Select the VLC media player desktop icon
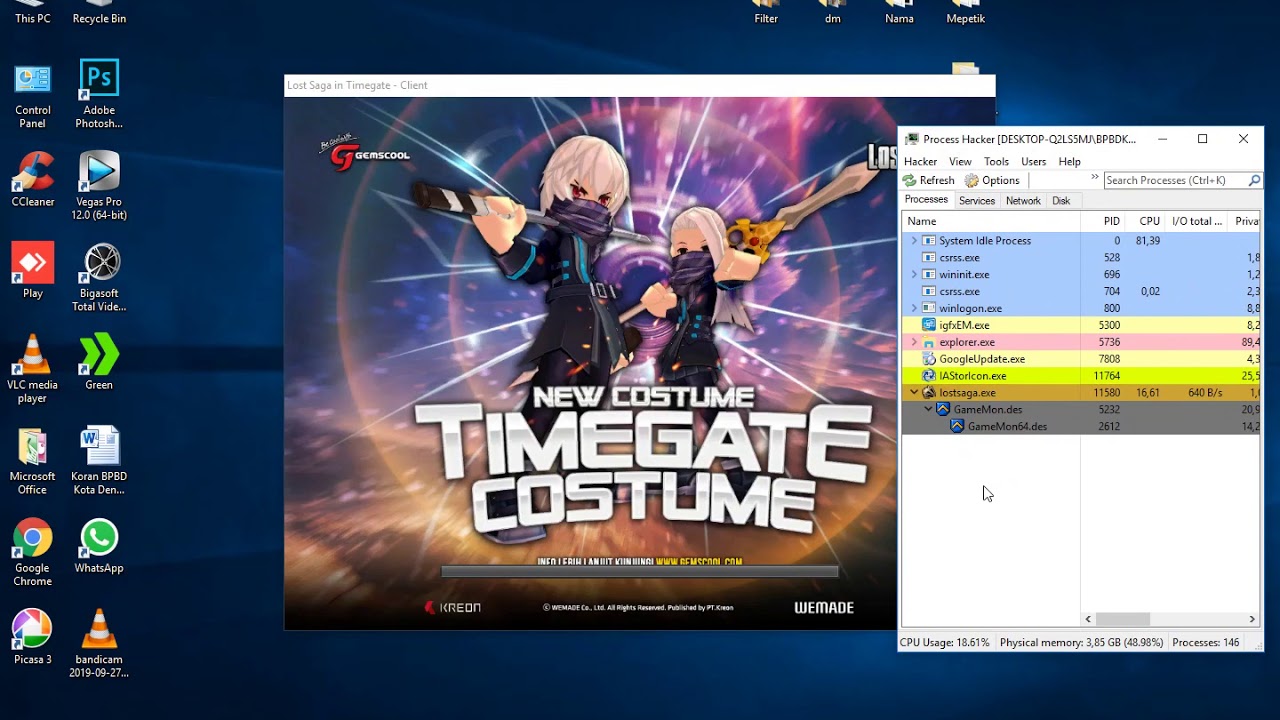This screenshot has height=720, width=1280. (32, 368)
